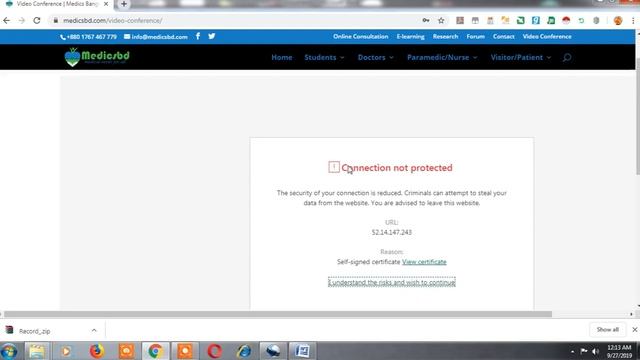Click the green music note extension icon
640x360 pixels.
pyautogui.click(x=551, y=20)
